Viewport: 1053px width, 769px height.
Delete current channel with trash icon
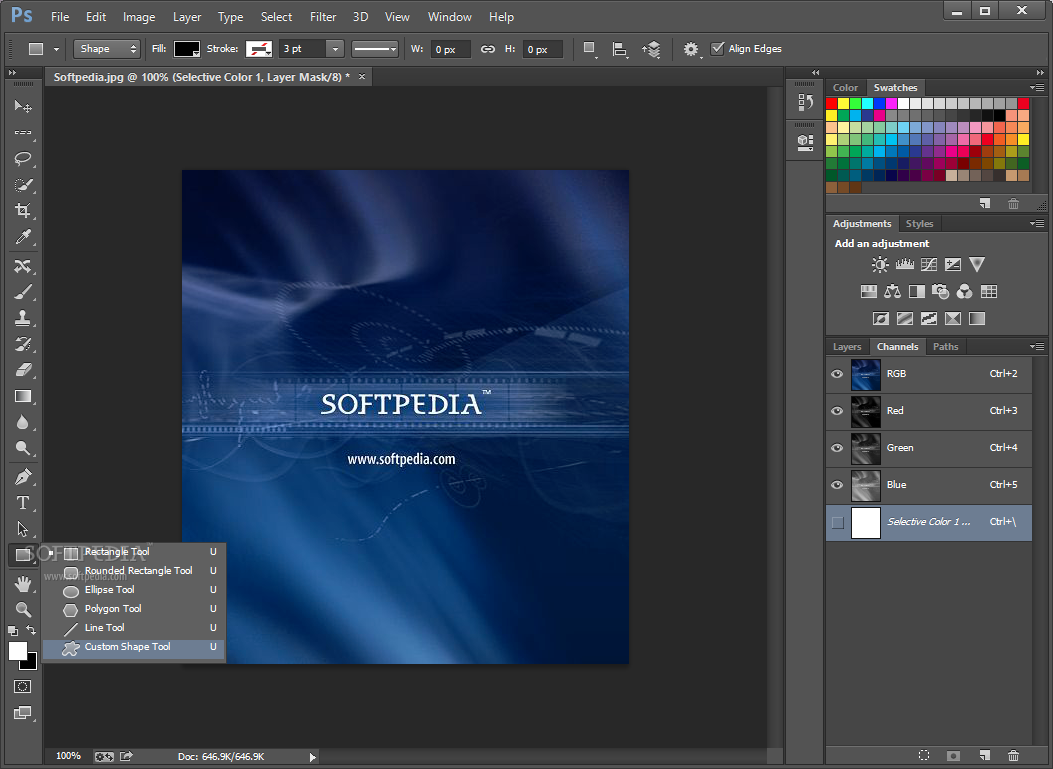1013,756
